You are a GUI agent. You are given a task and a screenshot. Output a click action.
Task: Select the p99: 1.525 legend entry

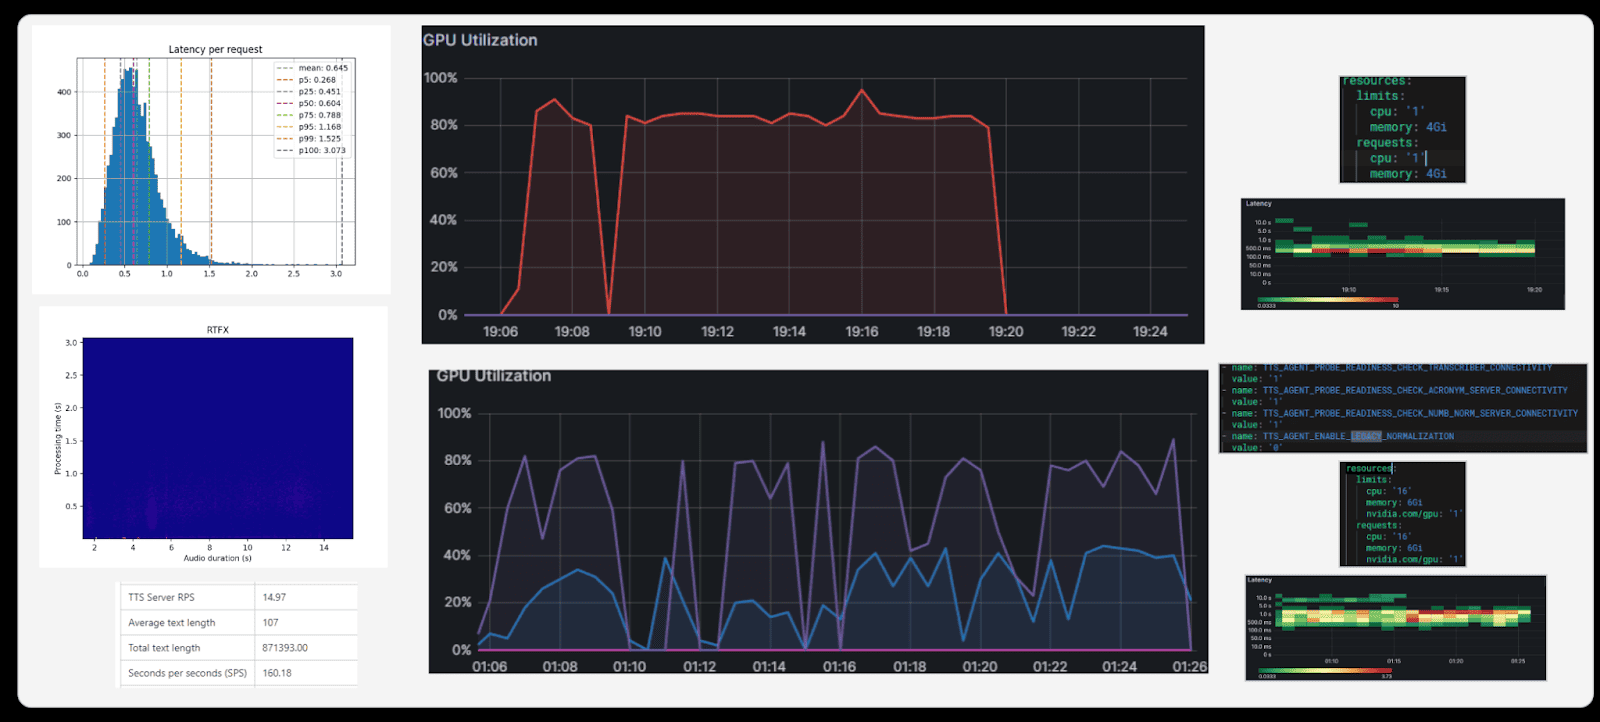(x=318, y=139)
